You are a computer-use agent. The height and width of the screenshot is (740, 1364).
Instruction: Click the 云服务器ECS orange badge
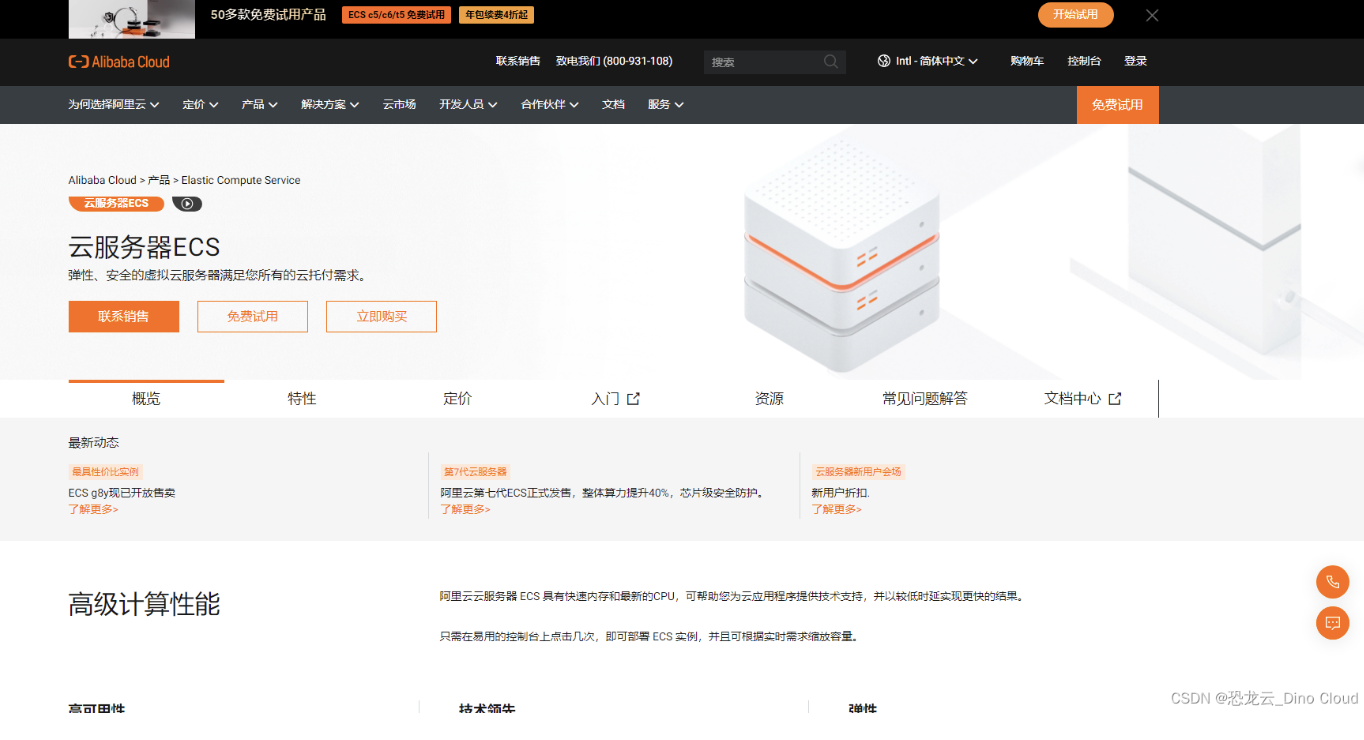click(x=116, y=203)
